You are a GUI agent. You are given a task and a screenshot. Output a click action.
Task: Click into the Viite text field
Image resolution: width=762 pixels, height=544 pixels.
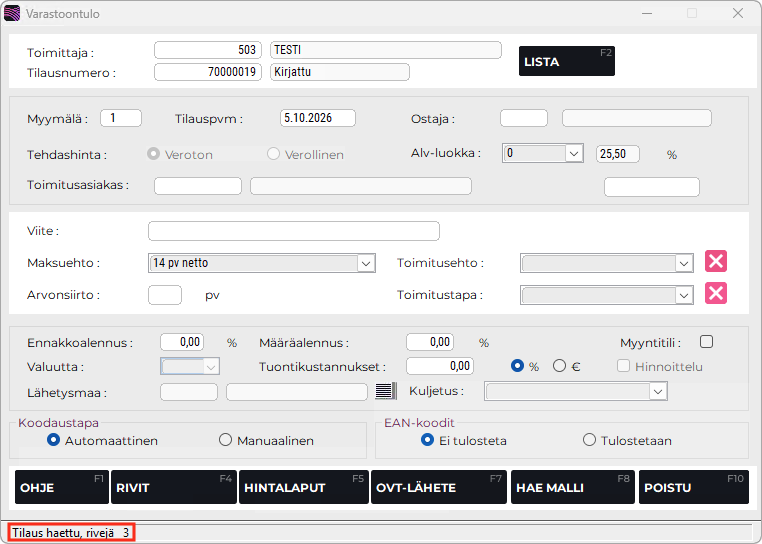point(294,231)
